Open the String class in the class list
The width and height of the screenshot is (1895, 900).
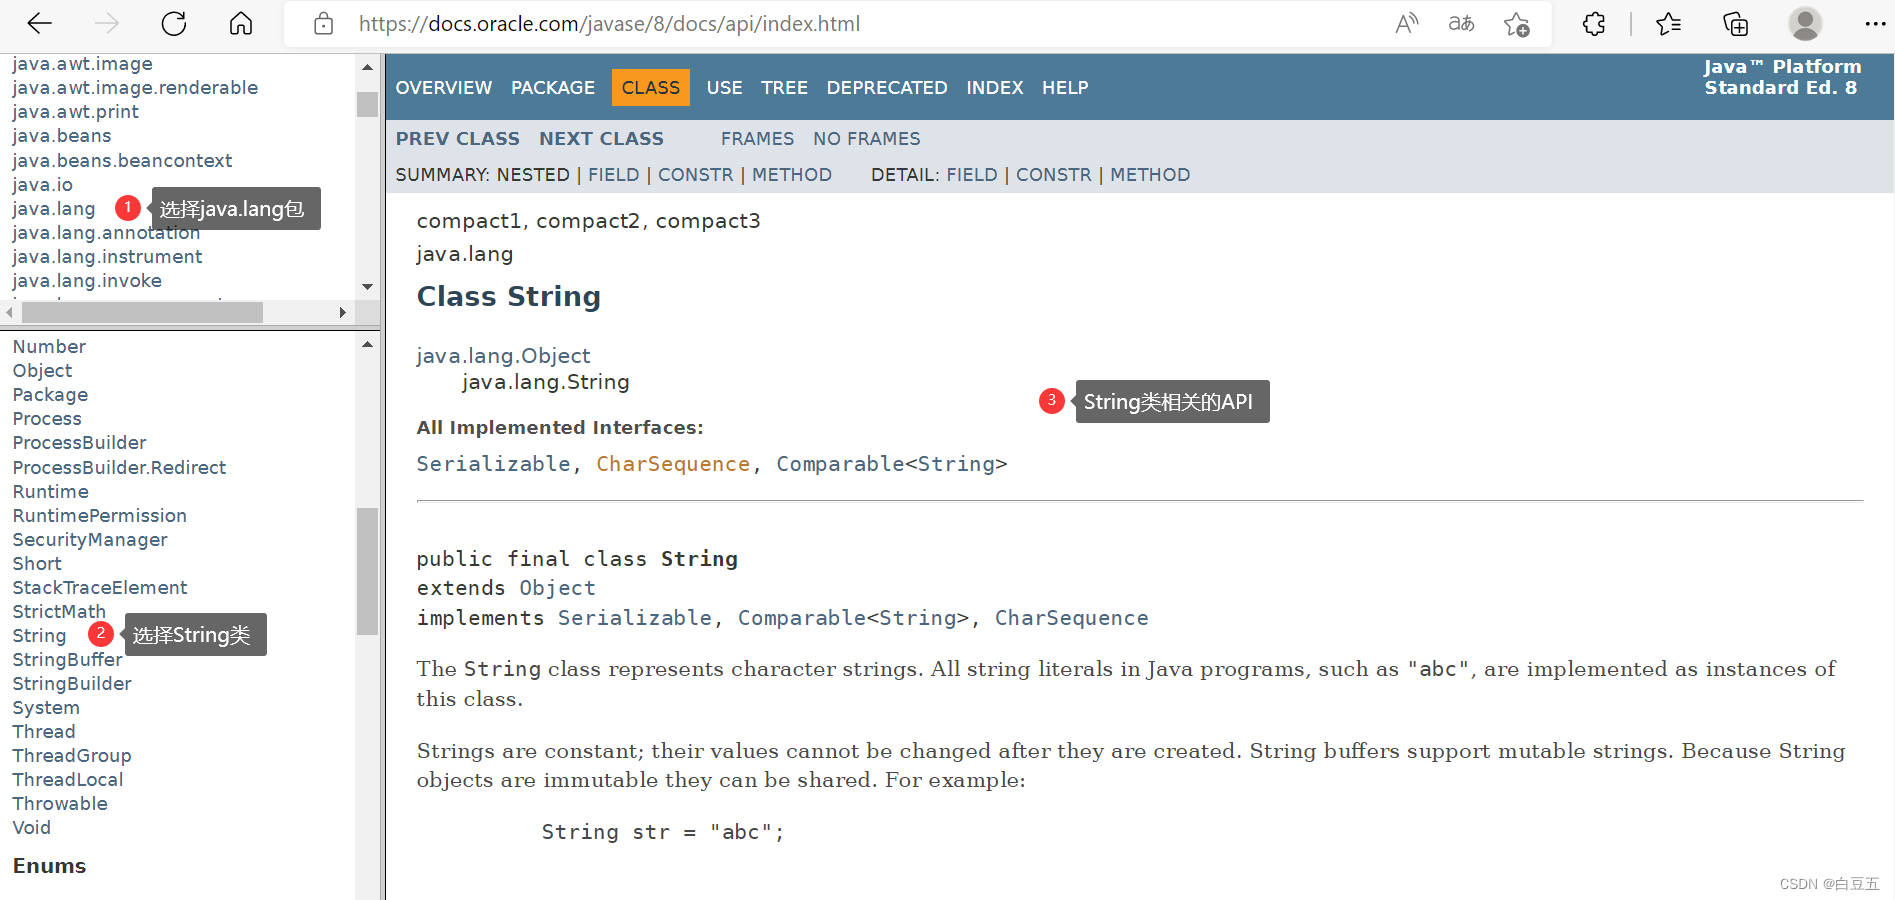pyautogui.click(x=39, y=636)
